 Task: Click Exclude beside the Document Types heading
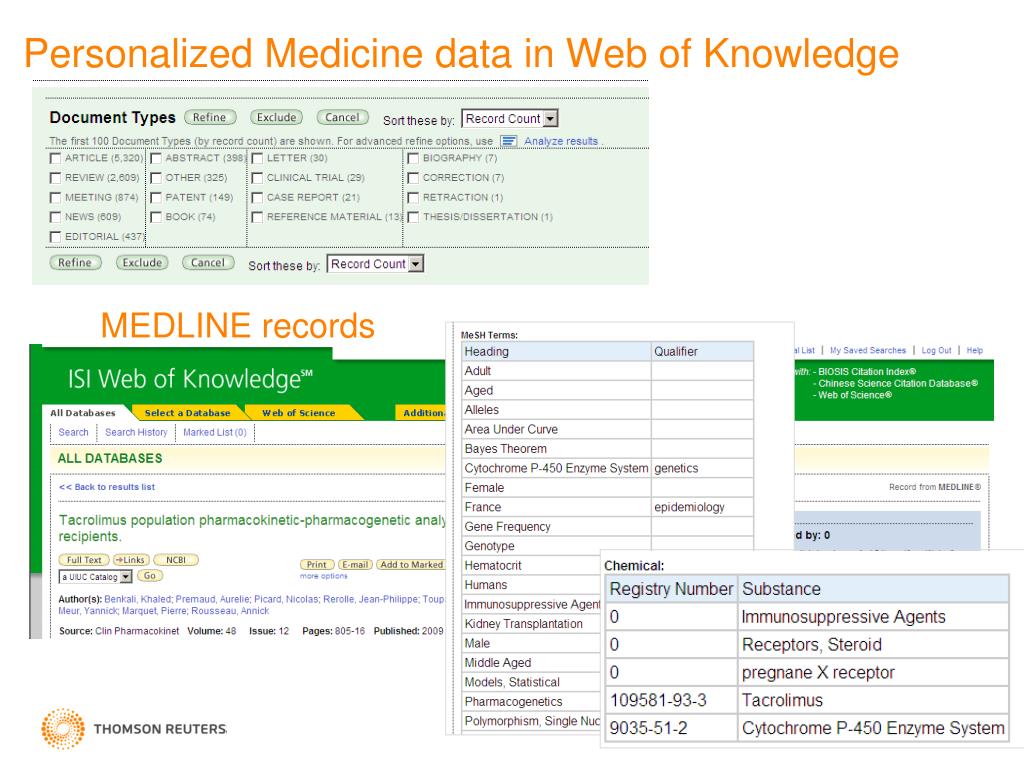click(276, 118)
